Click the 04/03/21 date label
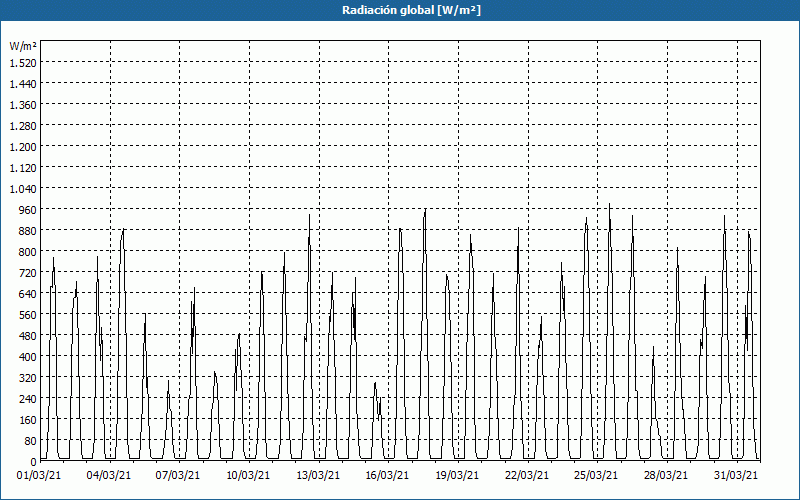Image resolution: width=800 pixels, height=500 pixels. pyautogui.click(x=109, y=475)
